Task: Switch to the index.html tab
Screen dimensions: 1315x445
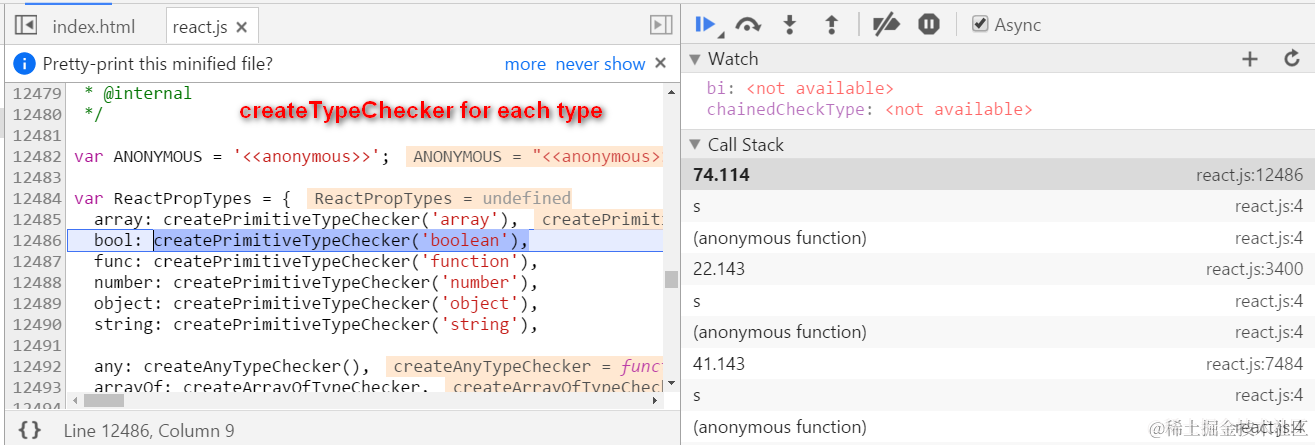Action: point(94,27)
